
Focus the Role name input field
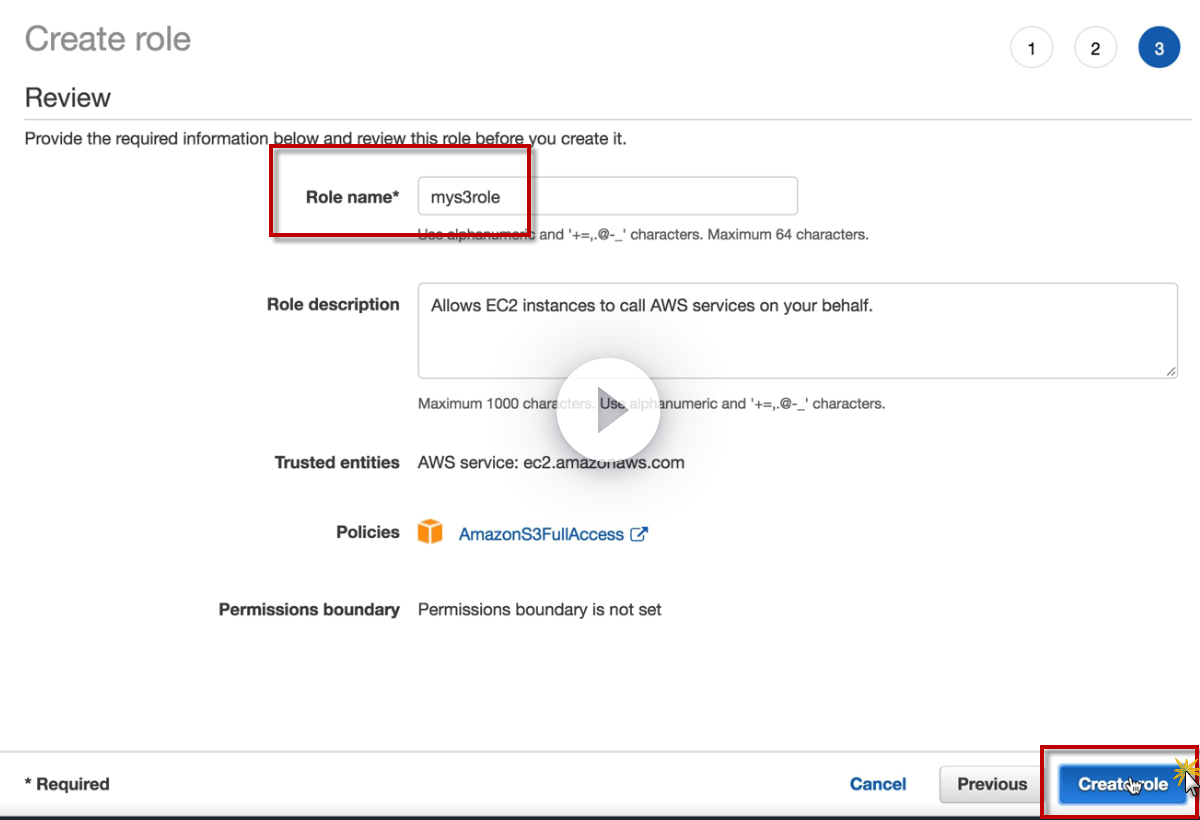point(607,196)
